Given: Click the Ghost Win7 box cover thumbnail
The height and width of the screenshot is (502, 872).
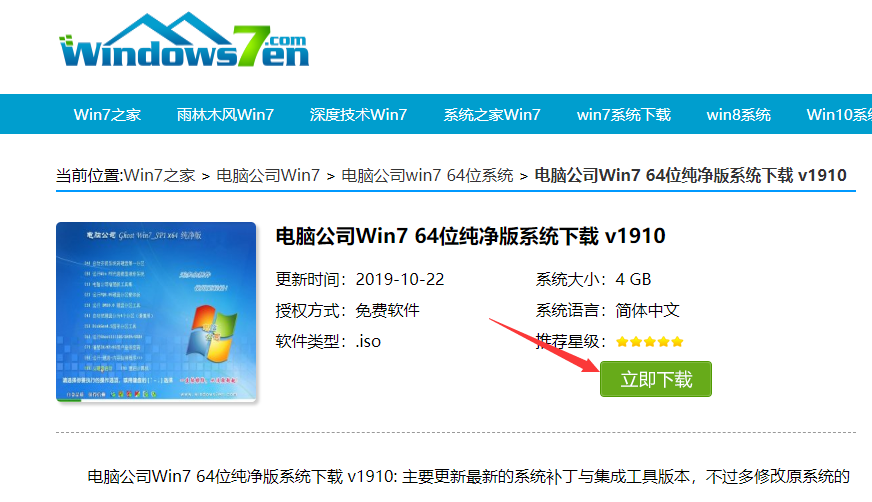Looking at the screenshot, I should tap(156, 312).
